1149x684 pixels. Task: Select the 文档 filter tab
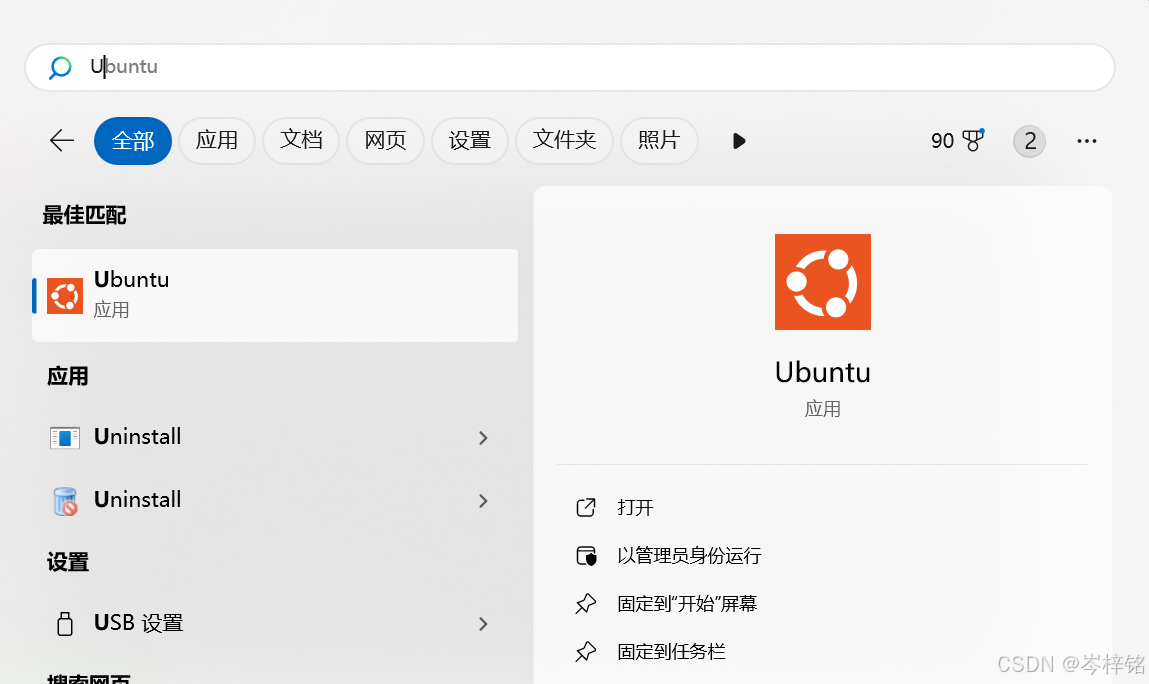pos(301,141)
